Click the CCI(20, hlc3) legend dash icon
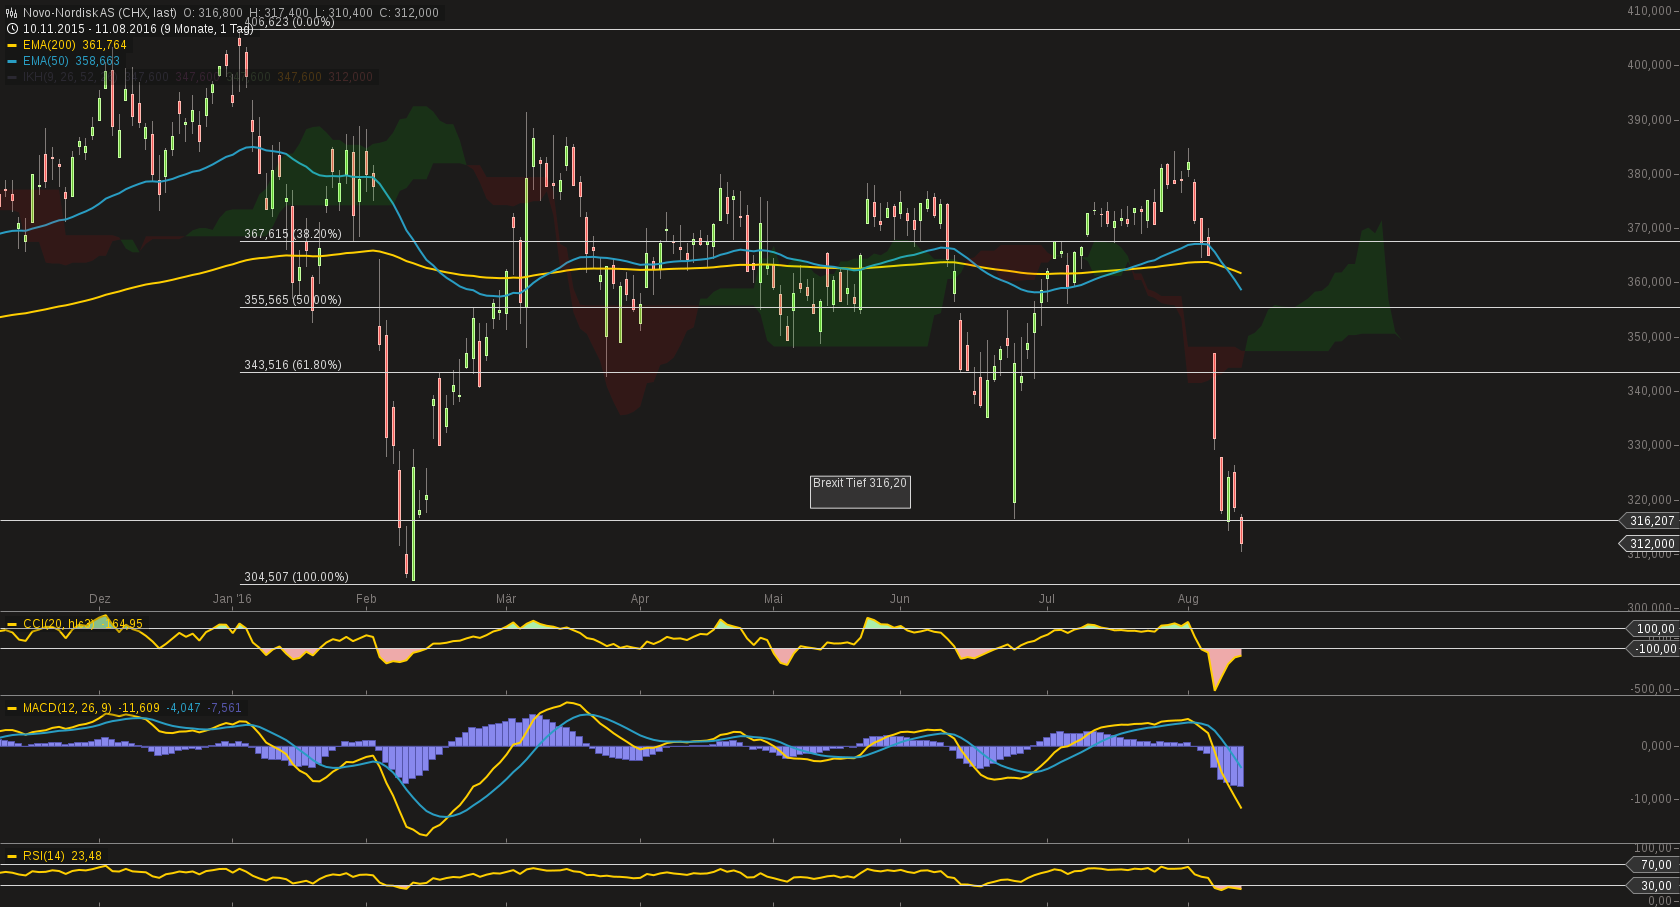The height and width of the screenshot is (907, 1680). point(11,623)
